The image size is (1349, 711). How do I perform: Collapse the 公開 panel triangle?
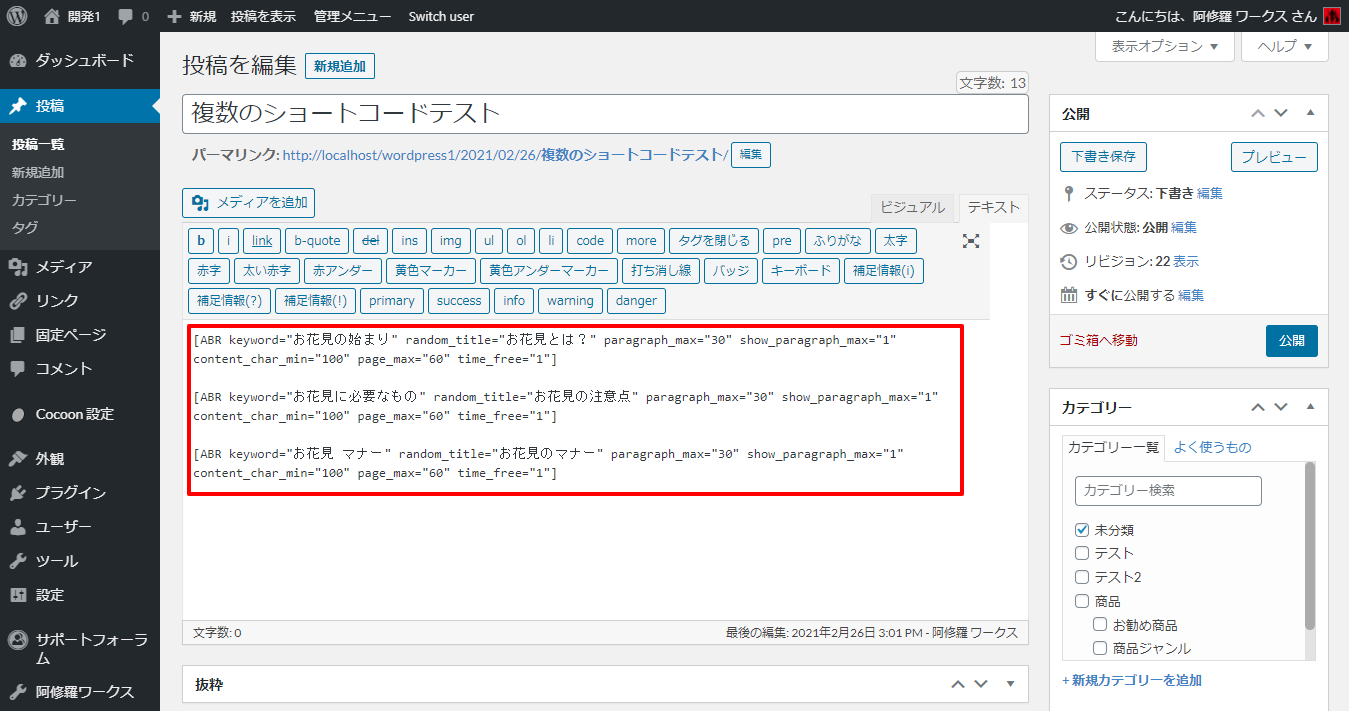[x=1311, y=114]
